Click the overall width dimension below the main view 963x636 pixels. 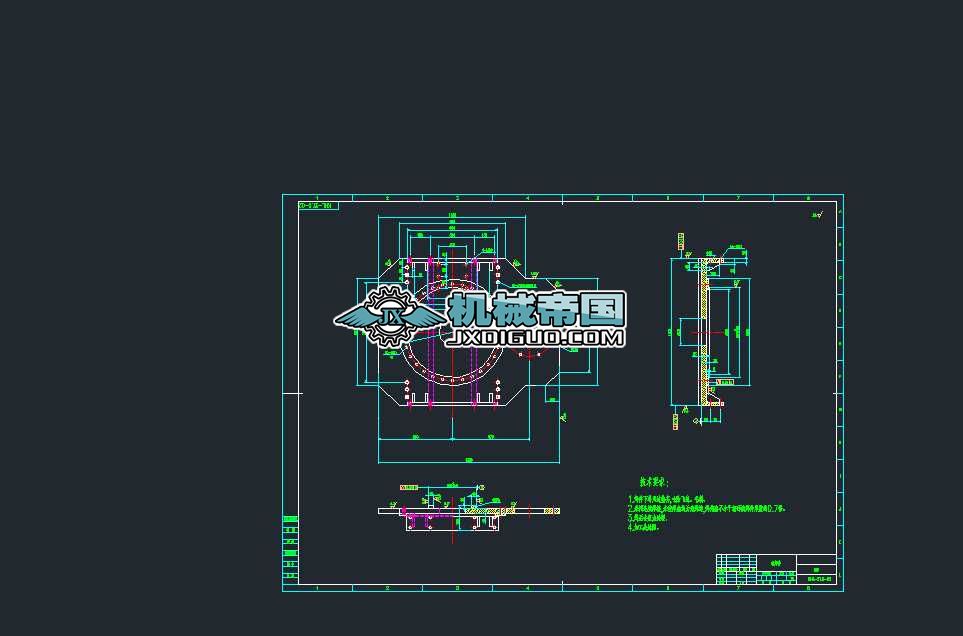(x=469, y=460)
